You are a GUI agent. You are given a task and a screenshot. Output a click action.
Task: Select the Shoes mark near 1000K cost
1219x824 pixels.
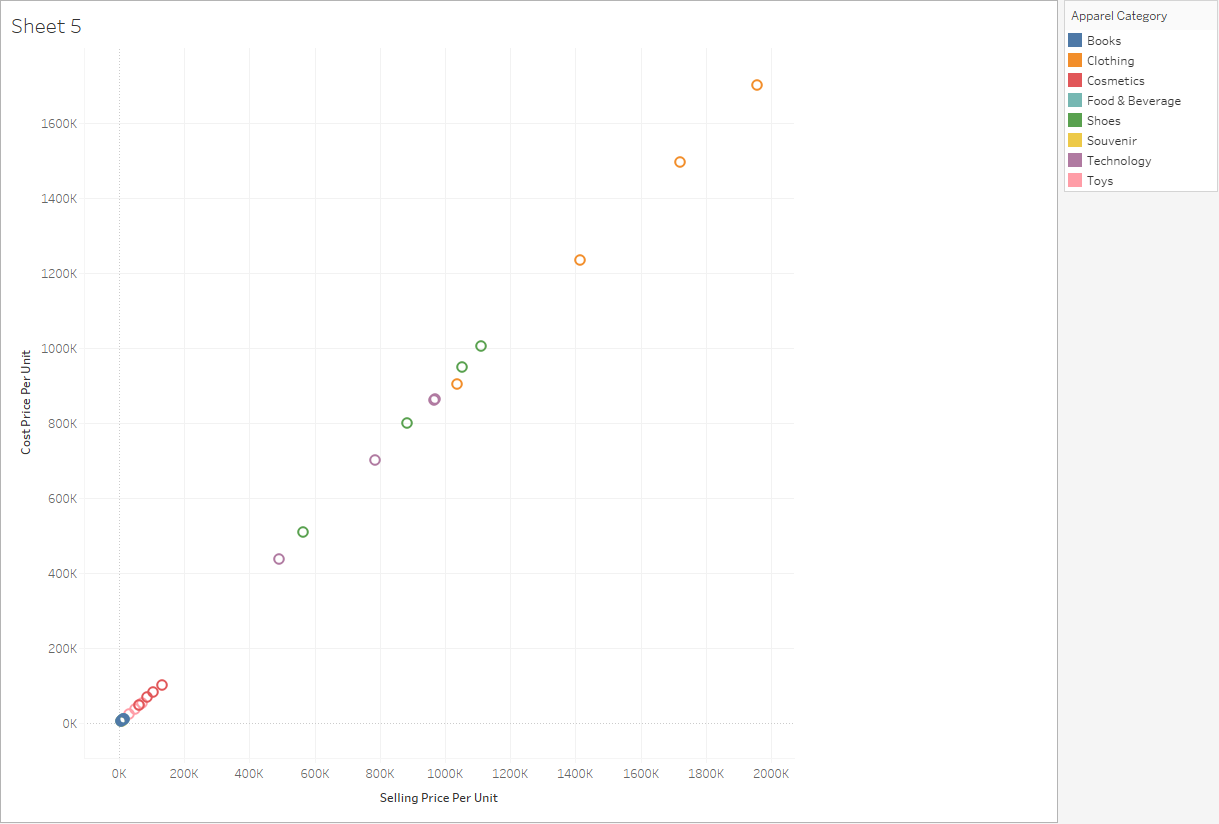point(481,346)
